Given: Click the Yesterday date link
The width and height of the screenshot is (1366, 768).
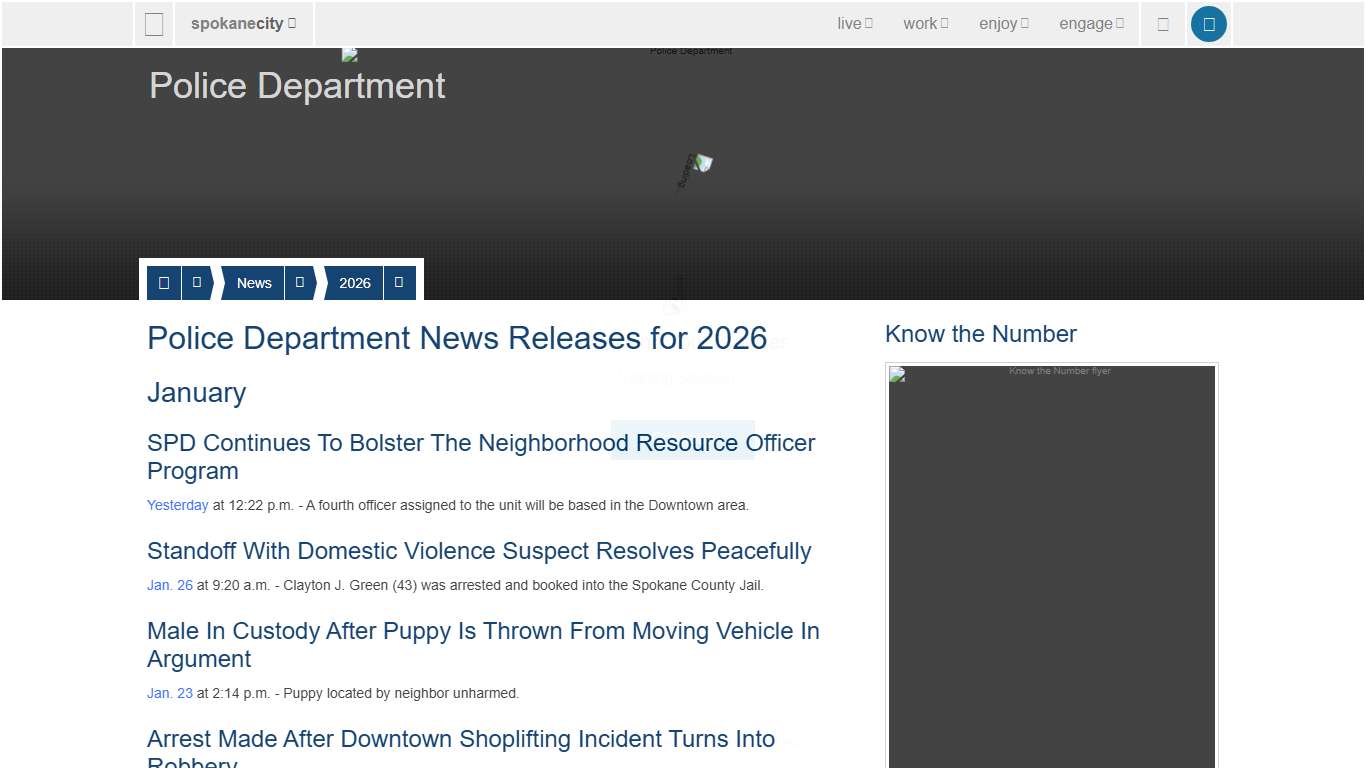Looking at the screenshot, I should [x=177, y=505].
